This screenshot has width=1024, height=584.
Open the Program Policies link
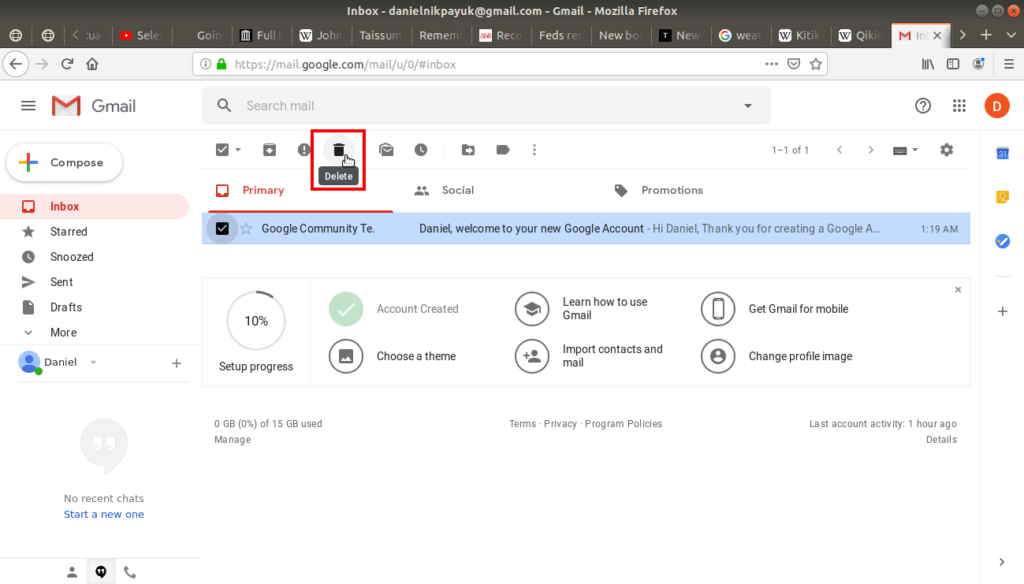[x=623, y=424]
